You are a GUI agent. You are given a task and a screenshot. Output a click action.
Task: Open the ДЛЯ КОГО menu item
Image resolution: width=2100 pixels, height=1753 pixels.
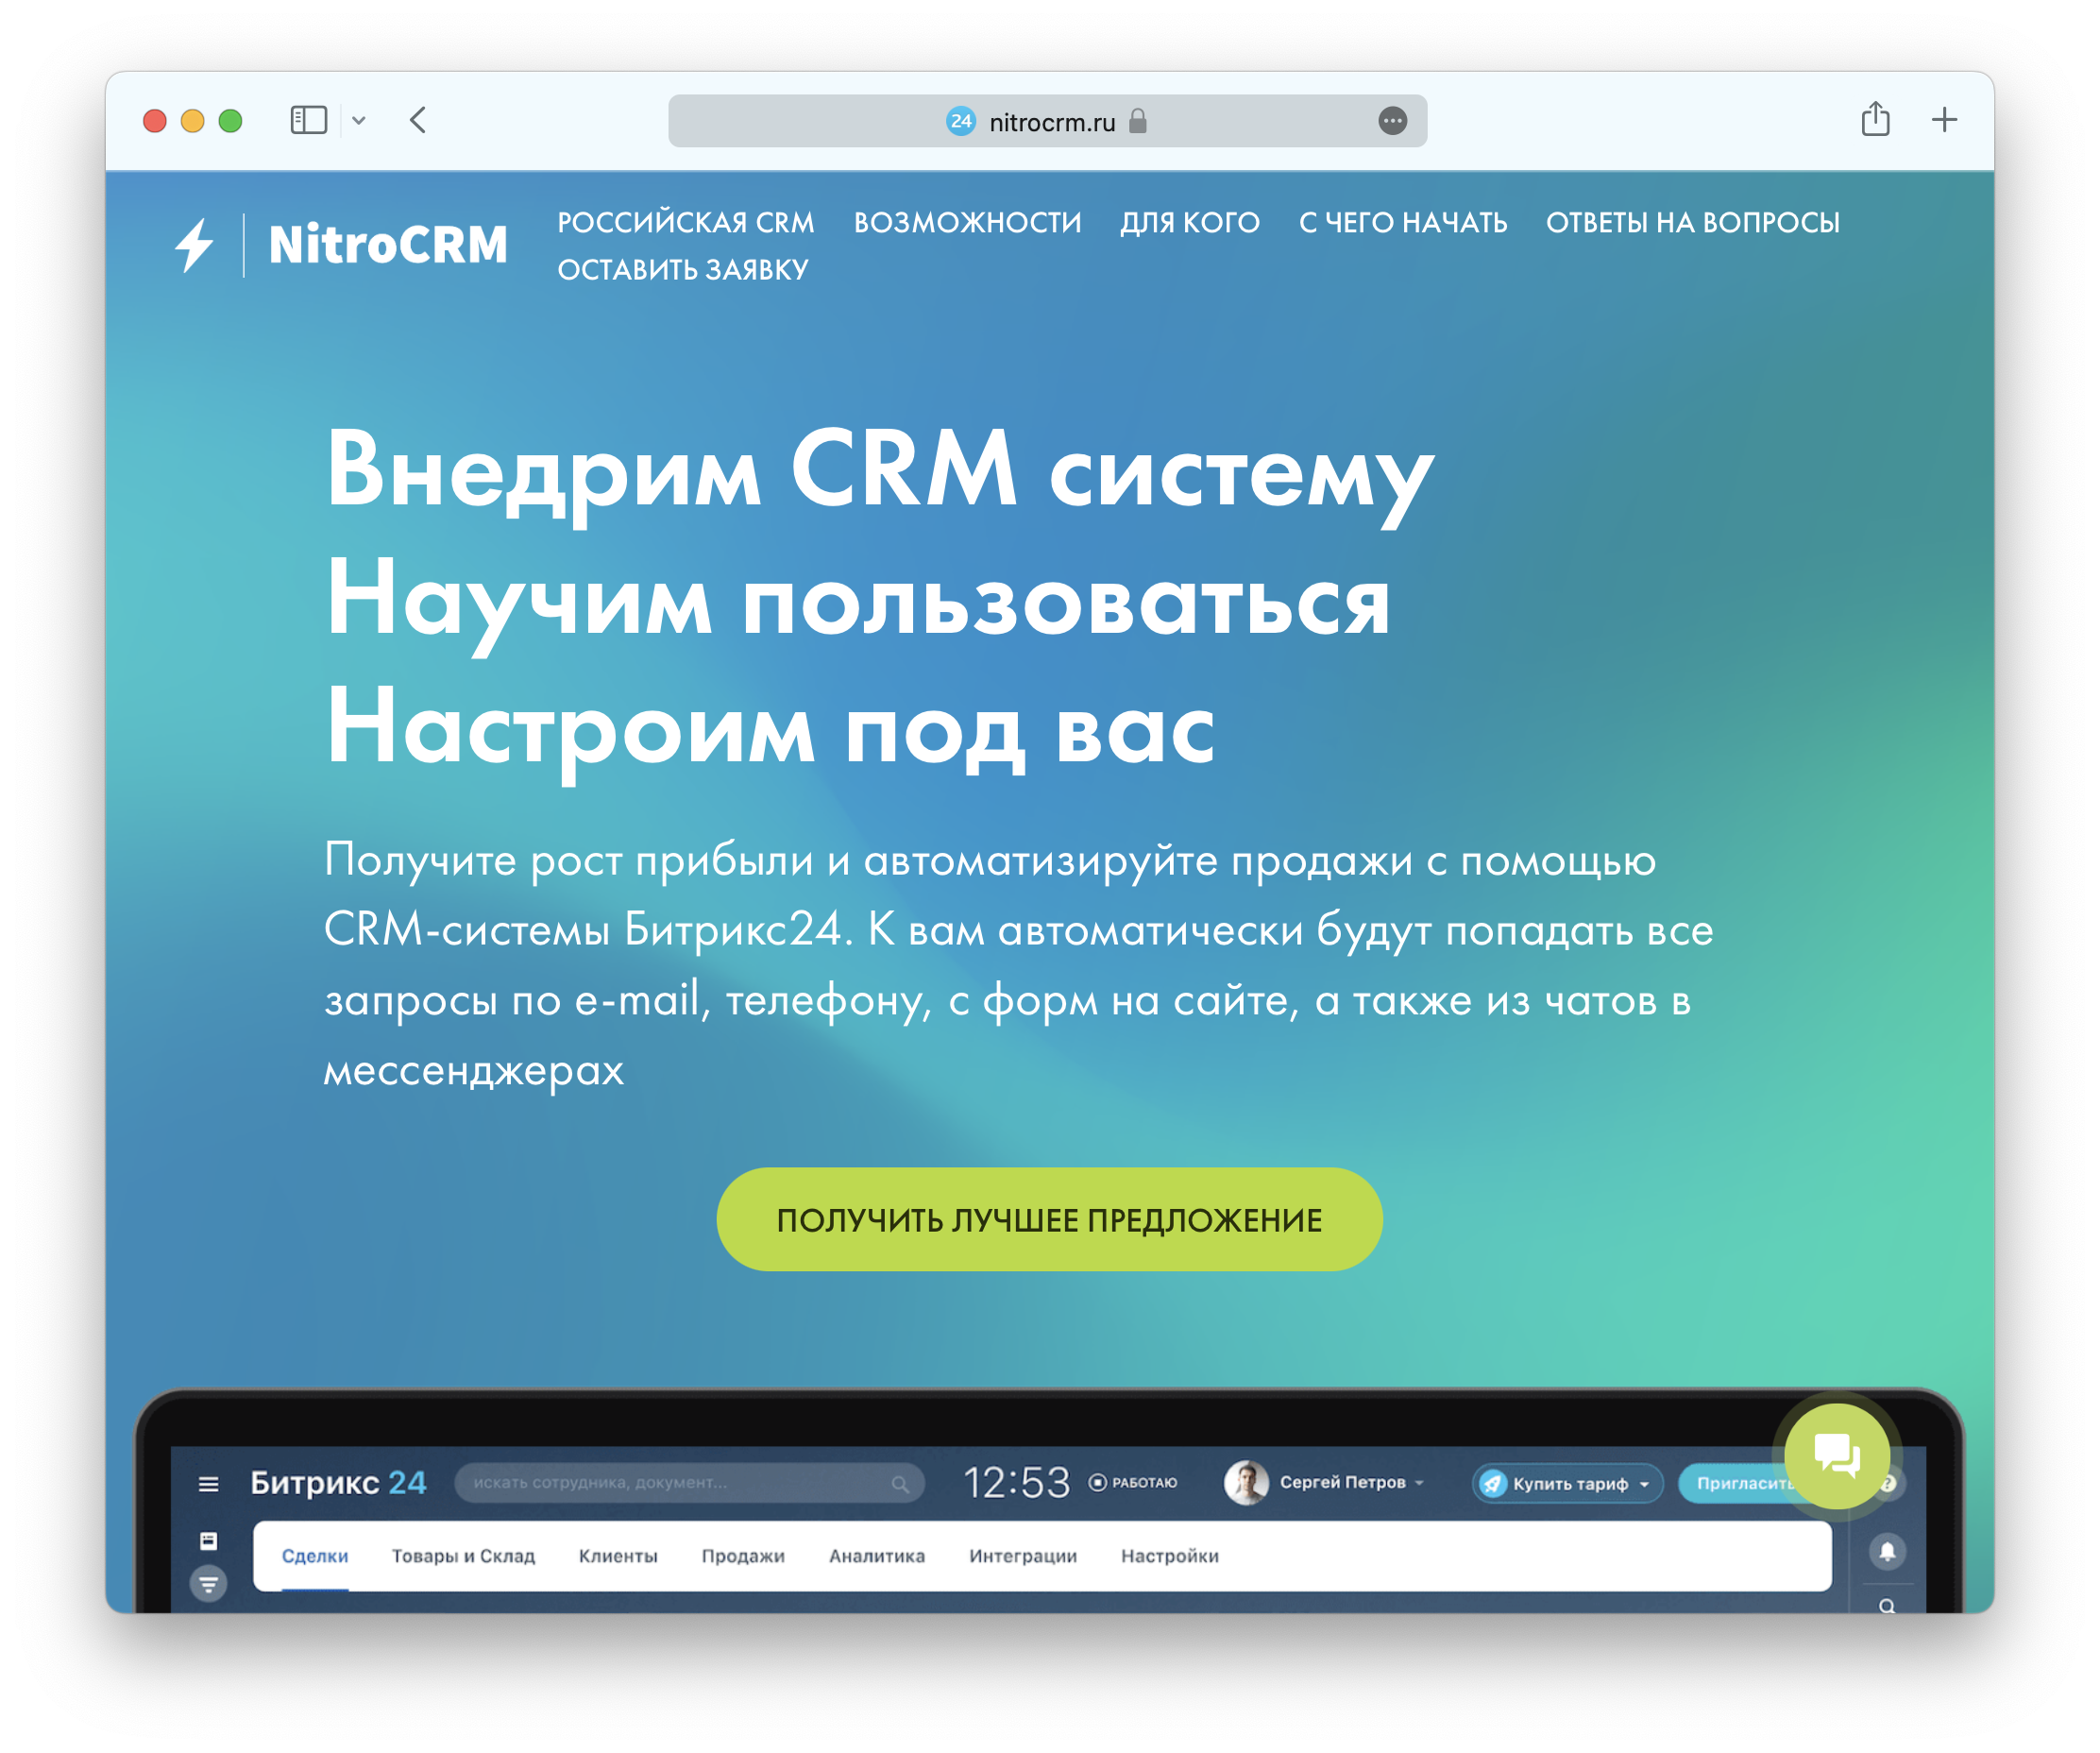click(1190, 222)
